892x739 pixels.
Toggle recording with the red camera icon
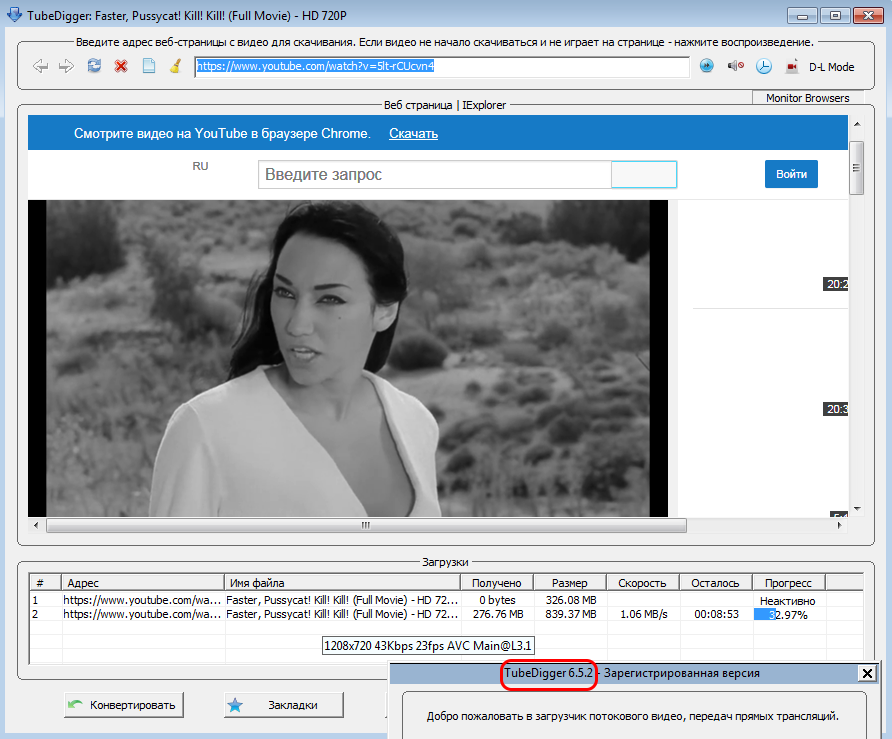pyautogui.click(x=792, y=67)
